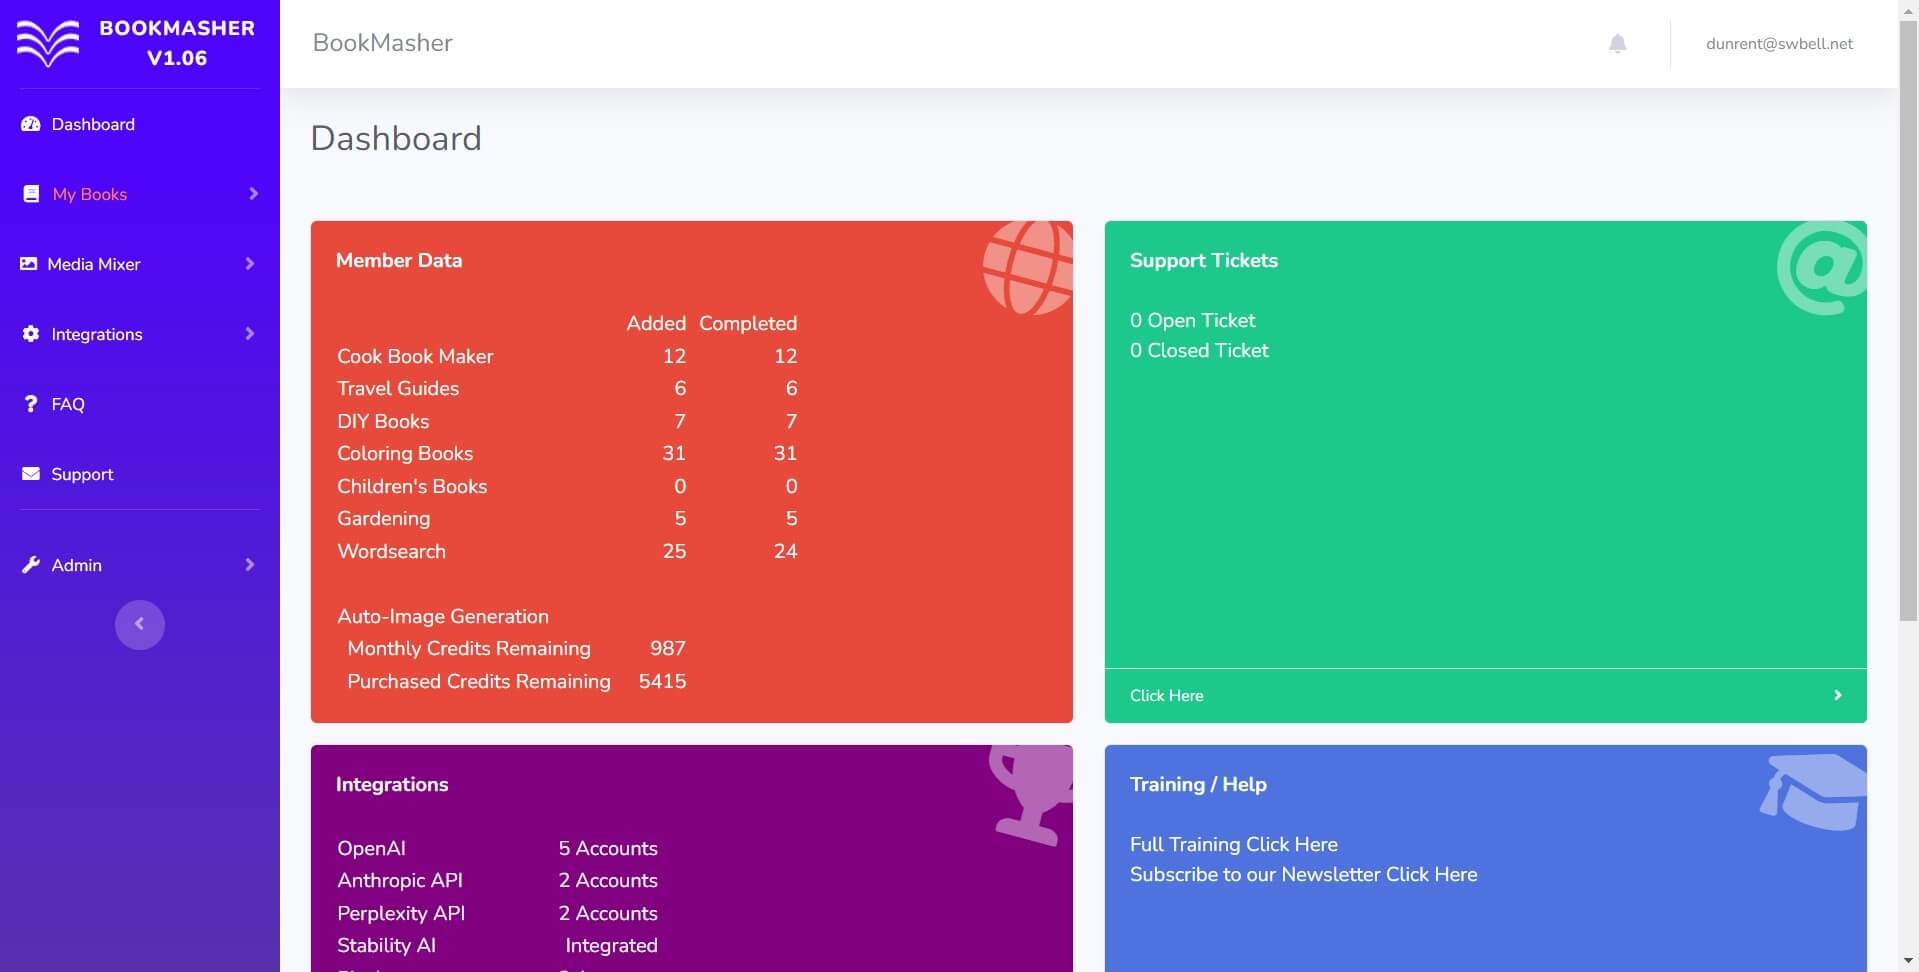This screenshot has width=1919, height=972.
Task: Click the page vertical scrollbar thumb
Action: pyautogui.click(x=1908, y=320)
